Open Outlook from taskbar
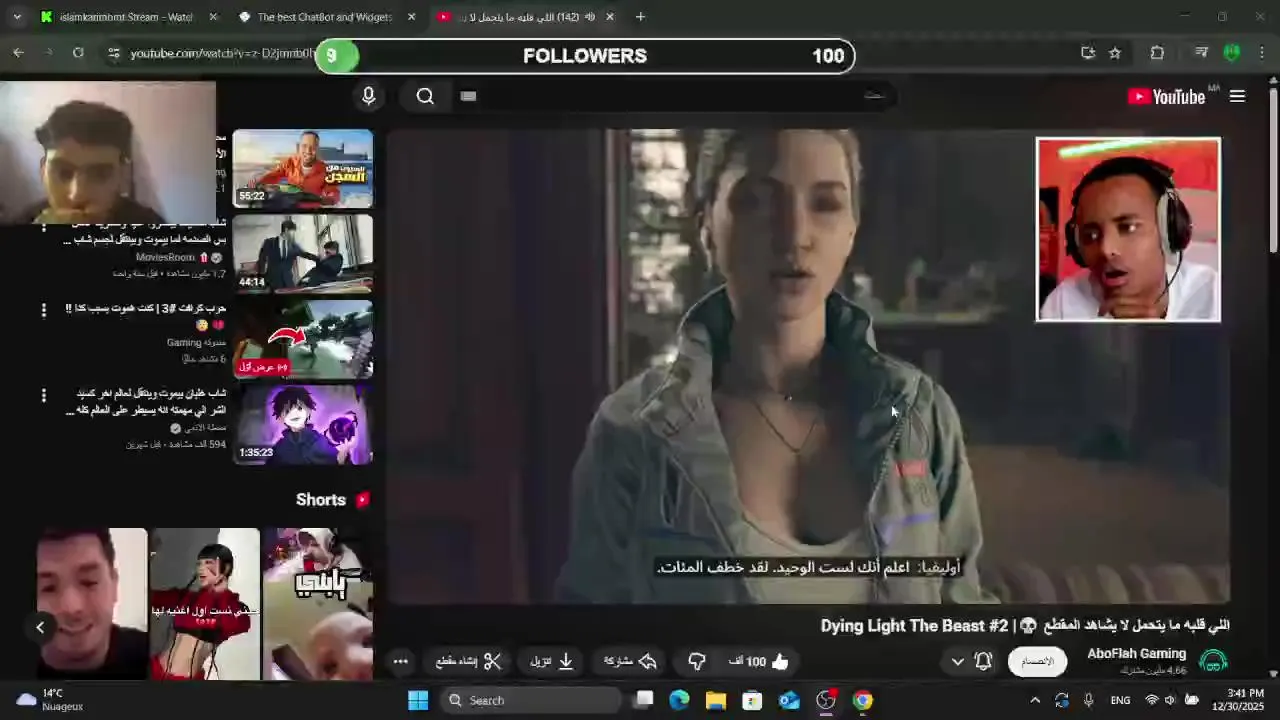 [789, 700]
